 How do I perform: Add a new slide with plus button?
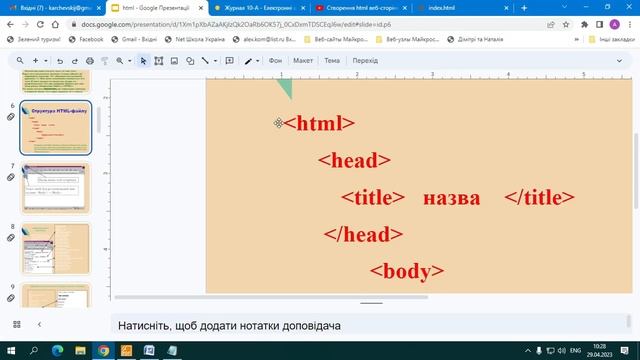pos(36,60)
